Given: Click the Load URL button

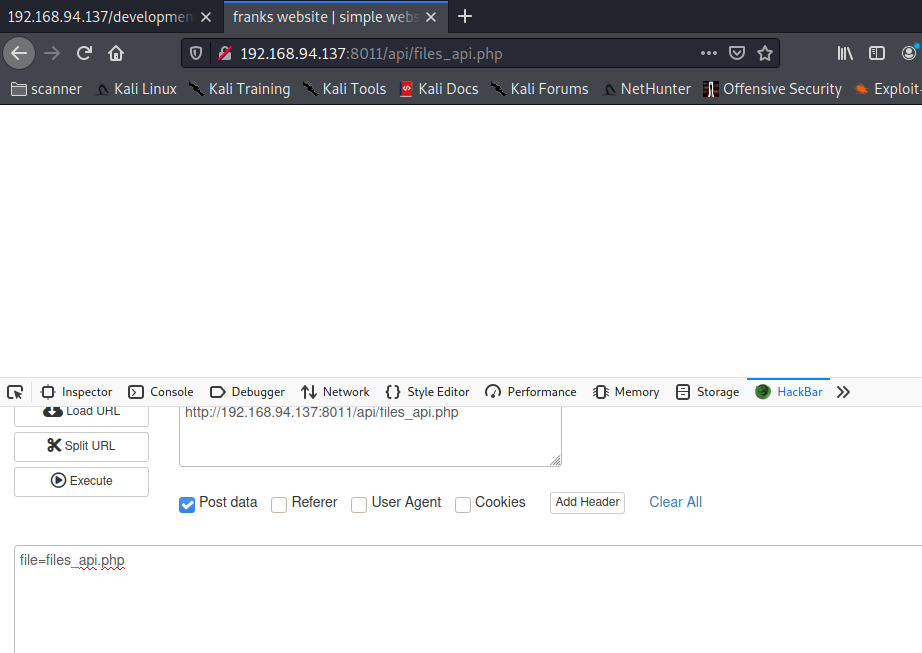Looking at the screenshot, I should [81, 415].
